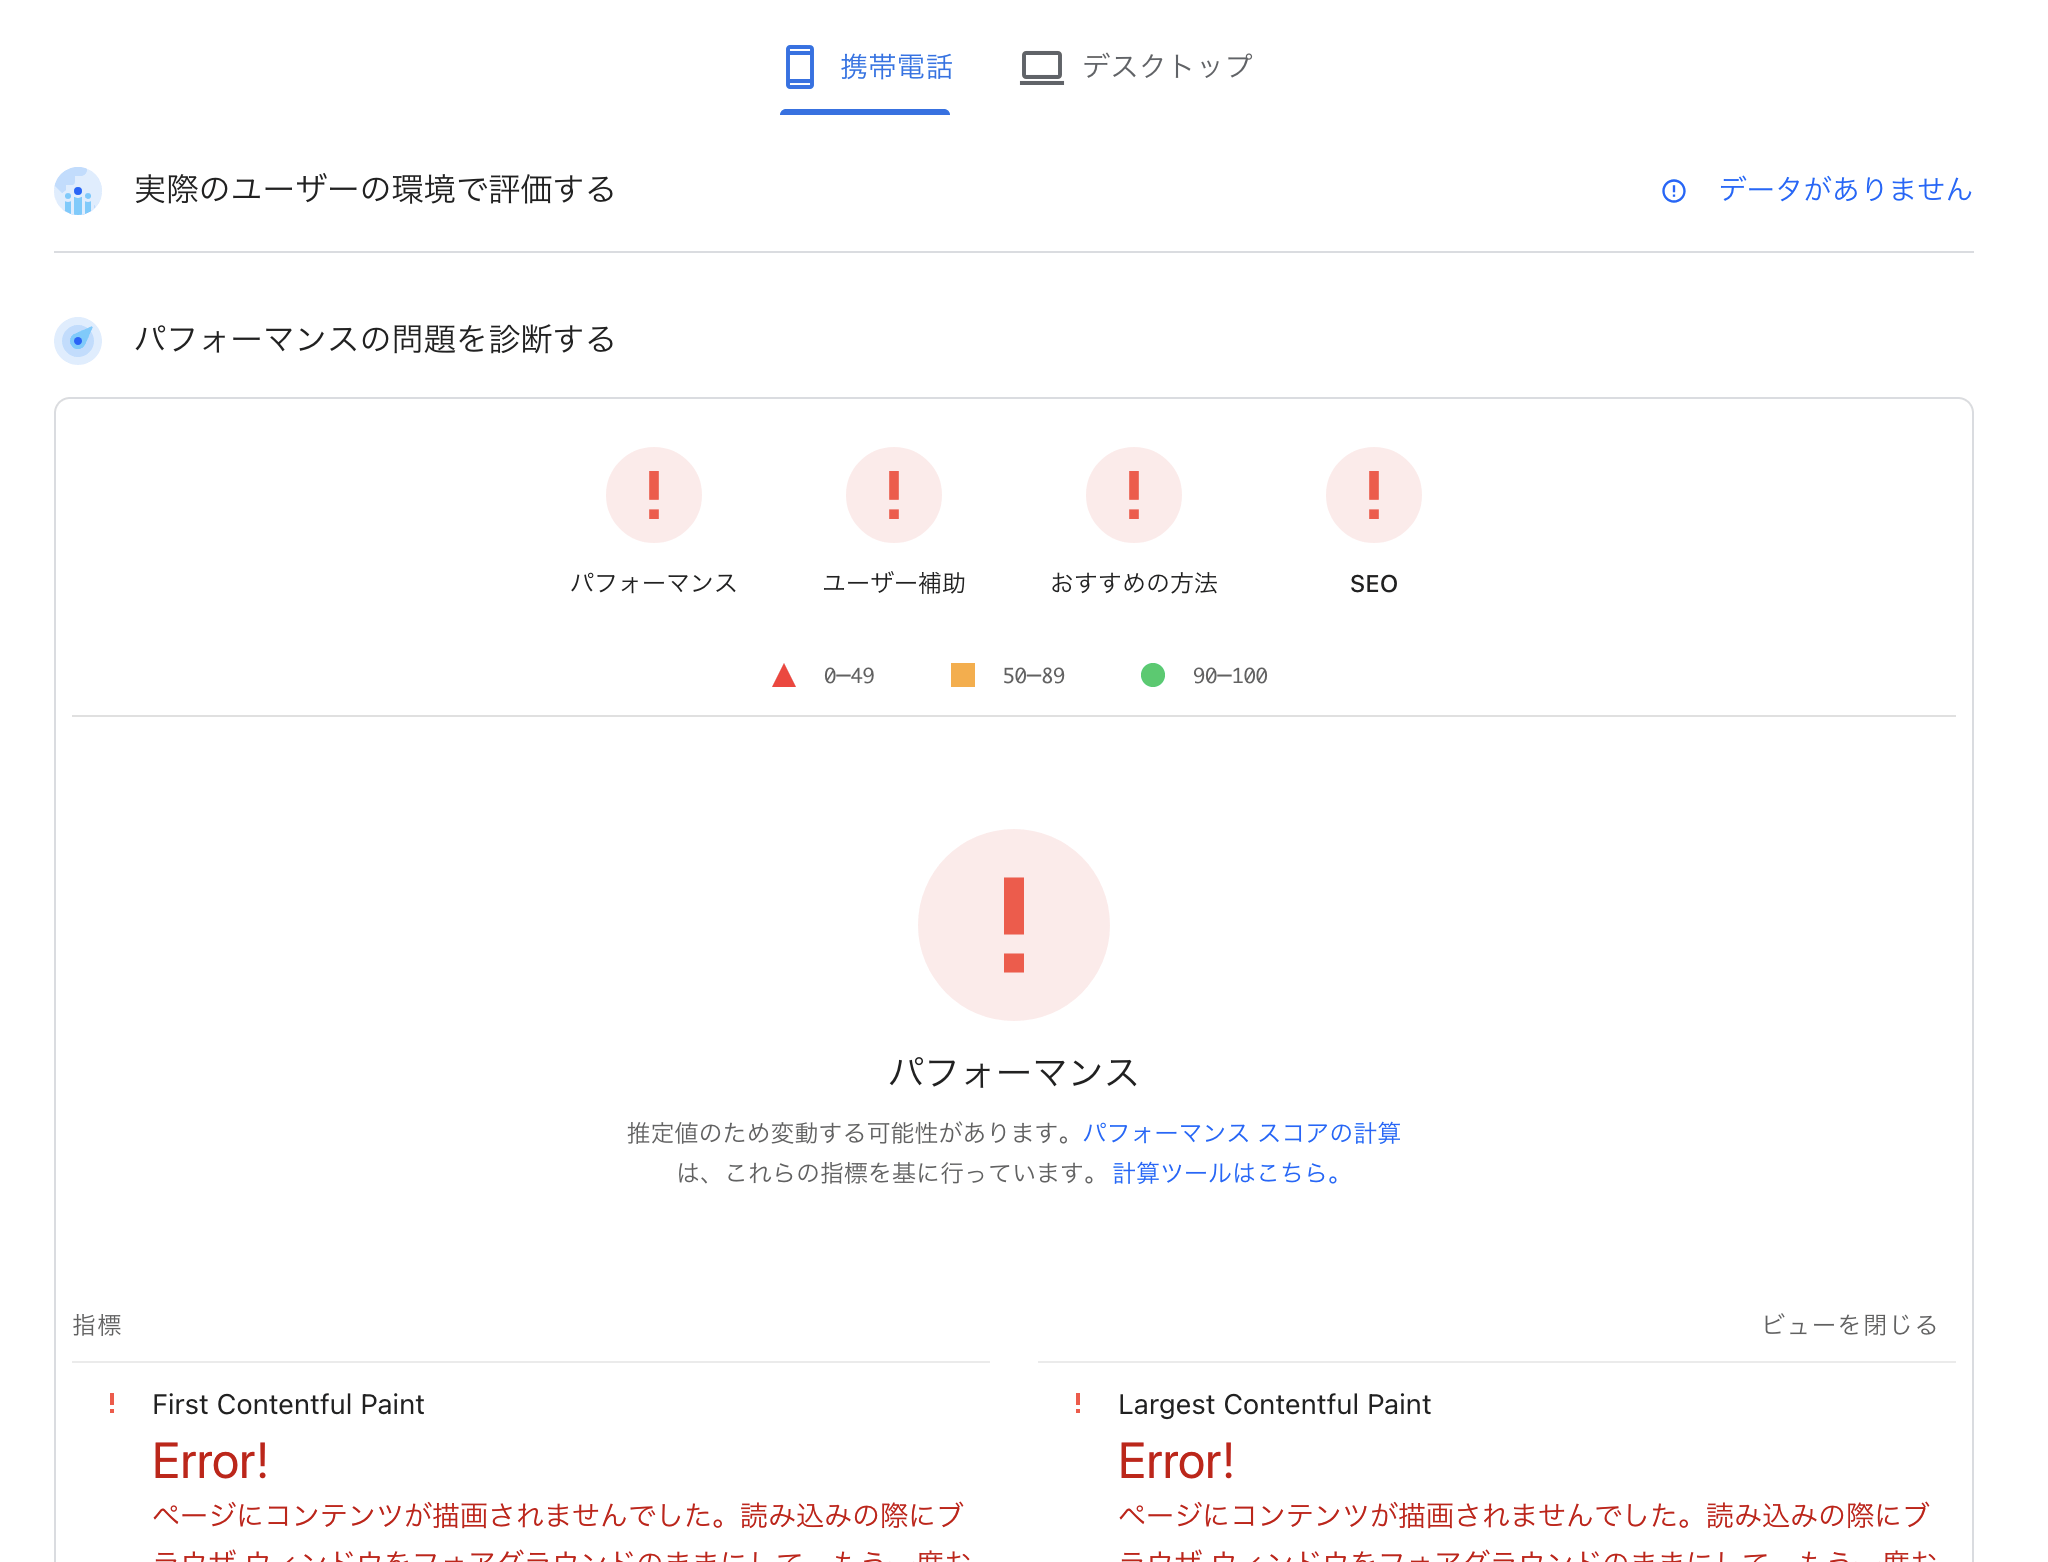2048x1562 pixels.
Task: Select the パフォーマンス error gauge
Action: (x=654, y=495)
